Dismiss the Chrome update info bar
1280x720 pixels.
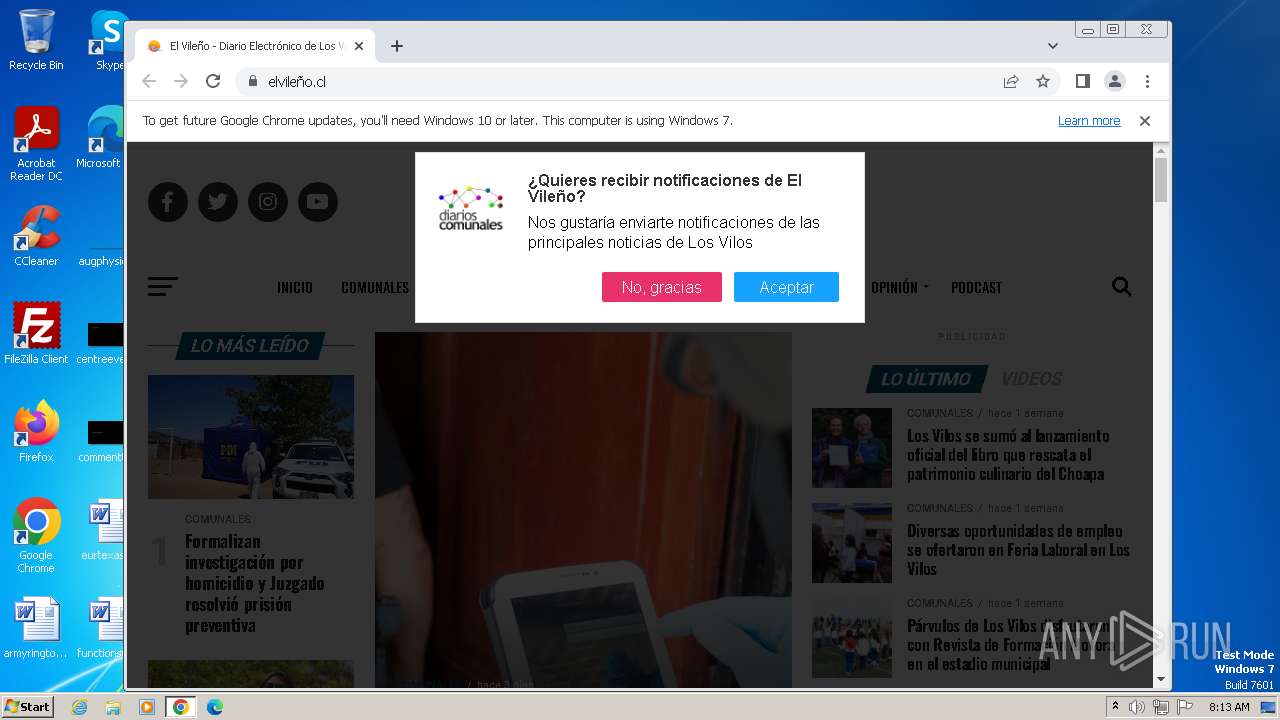click(x=1145, y=120)
